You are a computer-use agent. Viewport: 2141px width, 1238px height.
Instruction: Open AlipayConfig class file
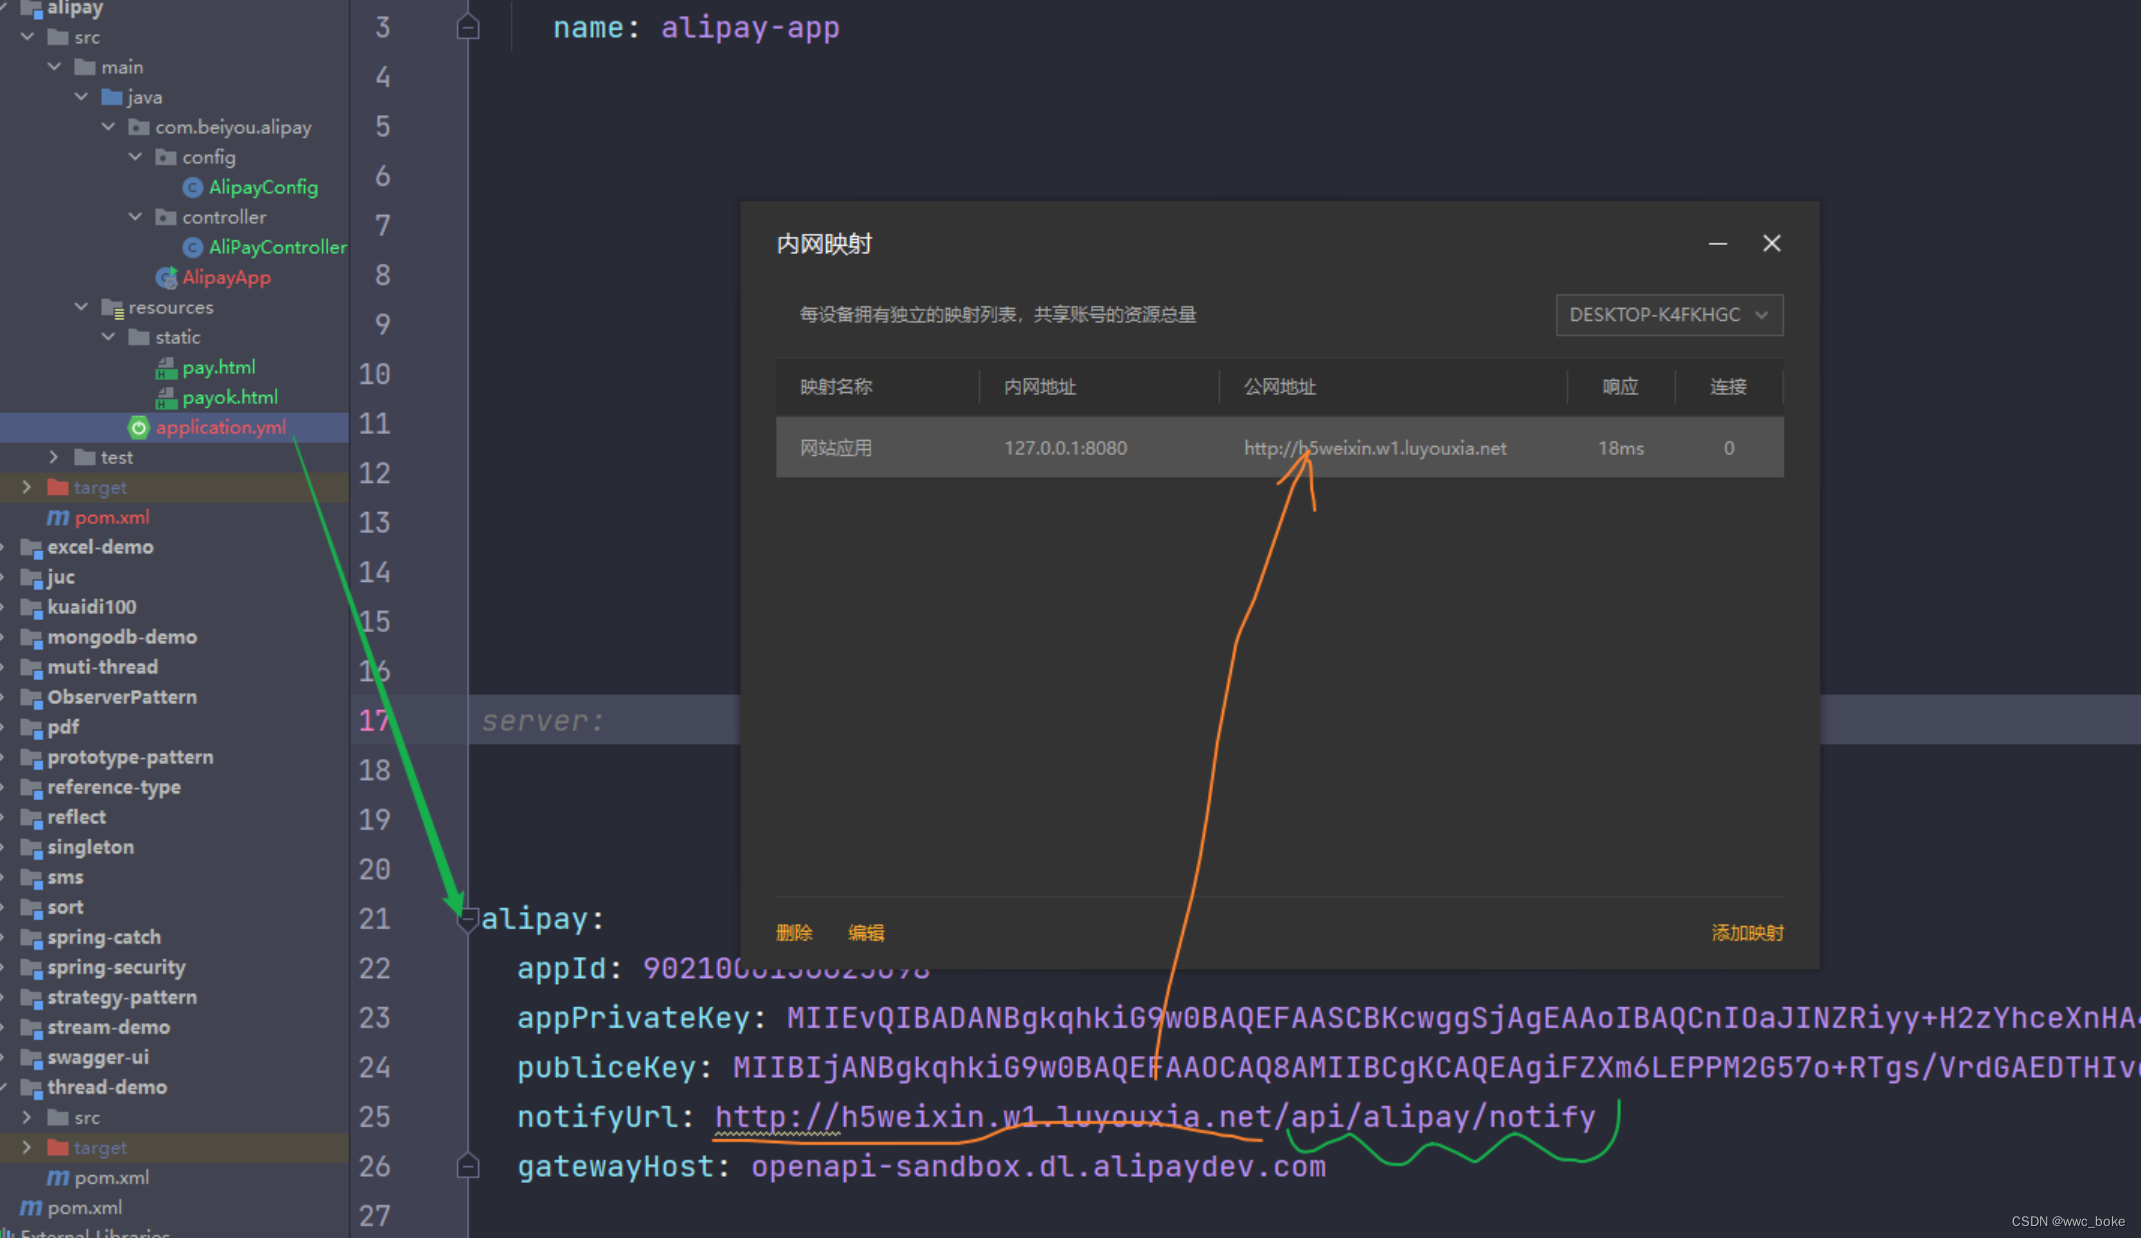(x=263, y=187)
